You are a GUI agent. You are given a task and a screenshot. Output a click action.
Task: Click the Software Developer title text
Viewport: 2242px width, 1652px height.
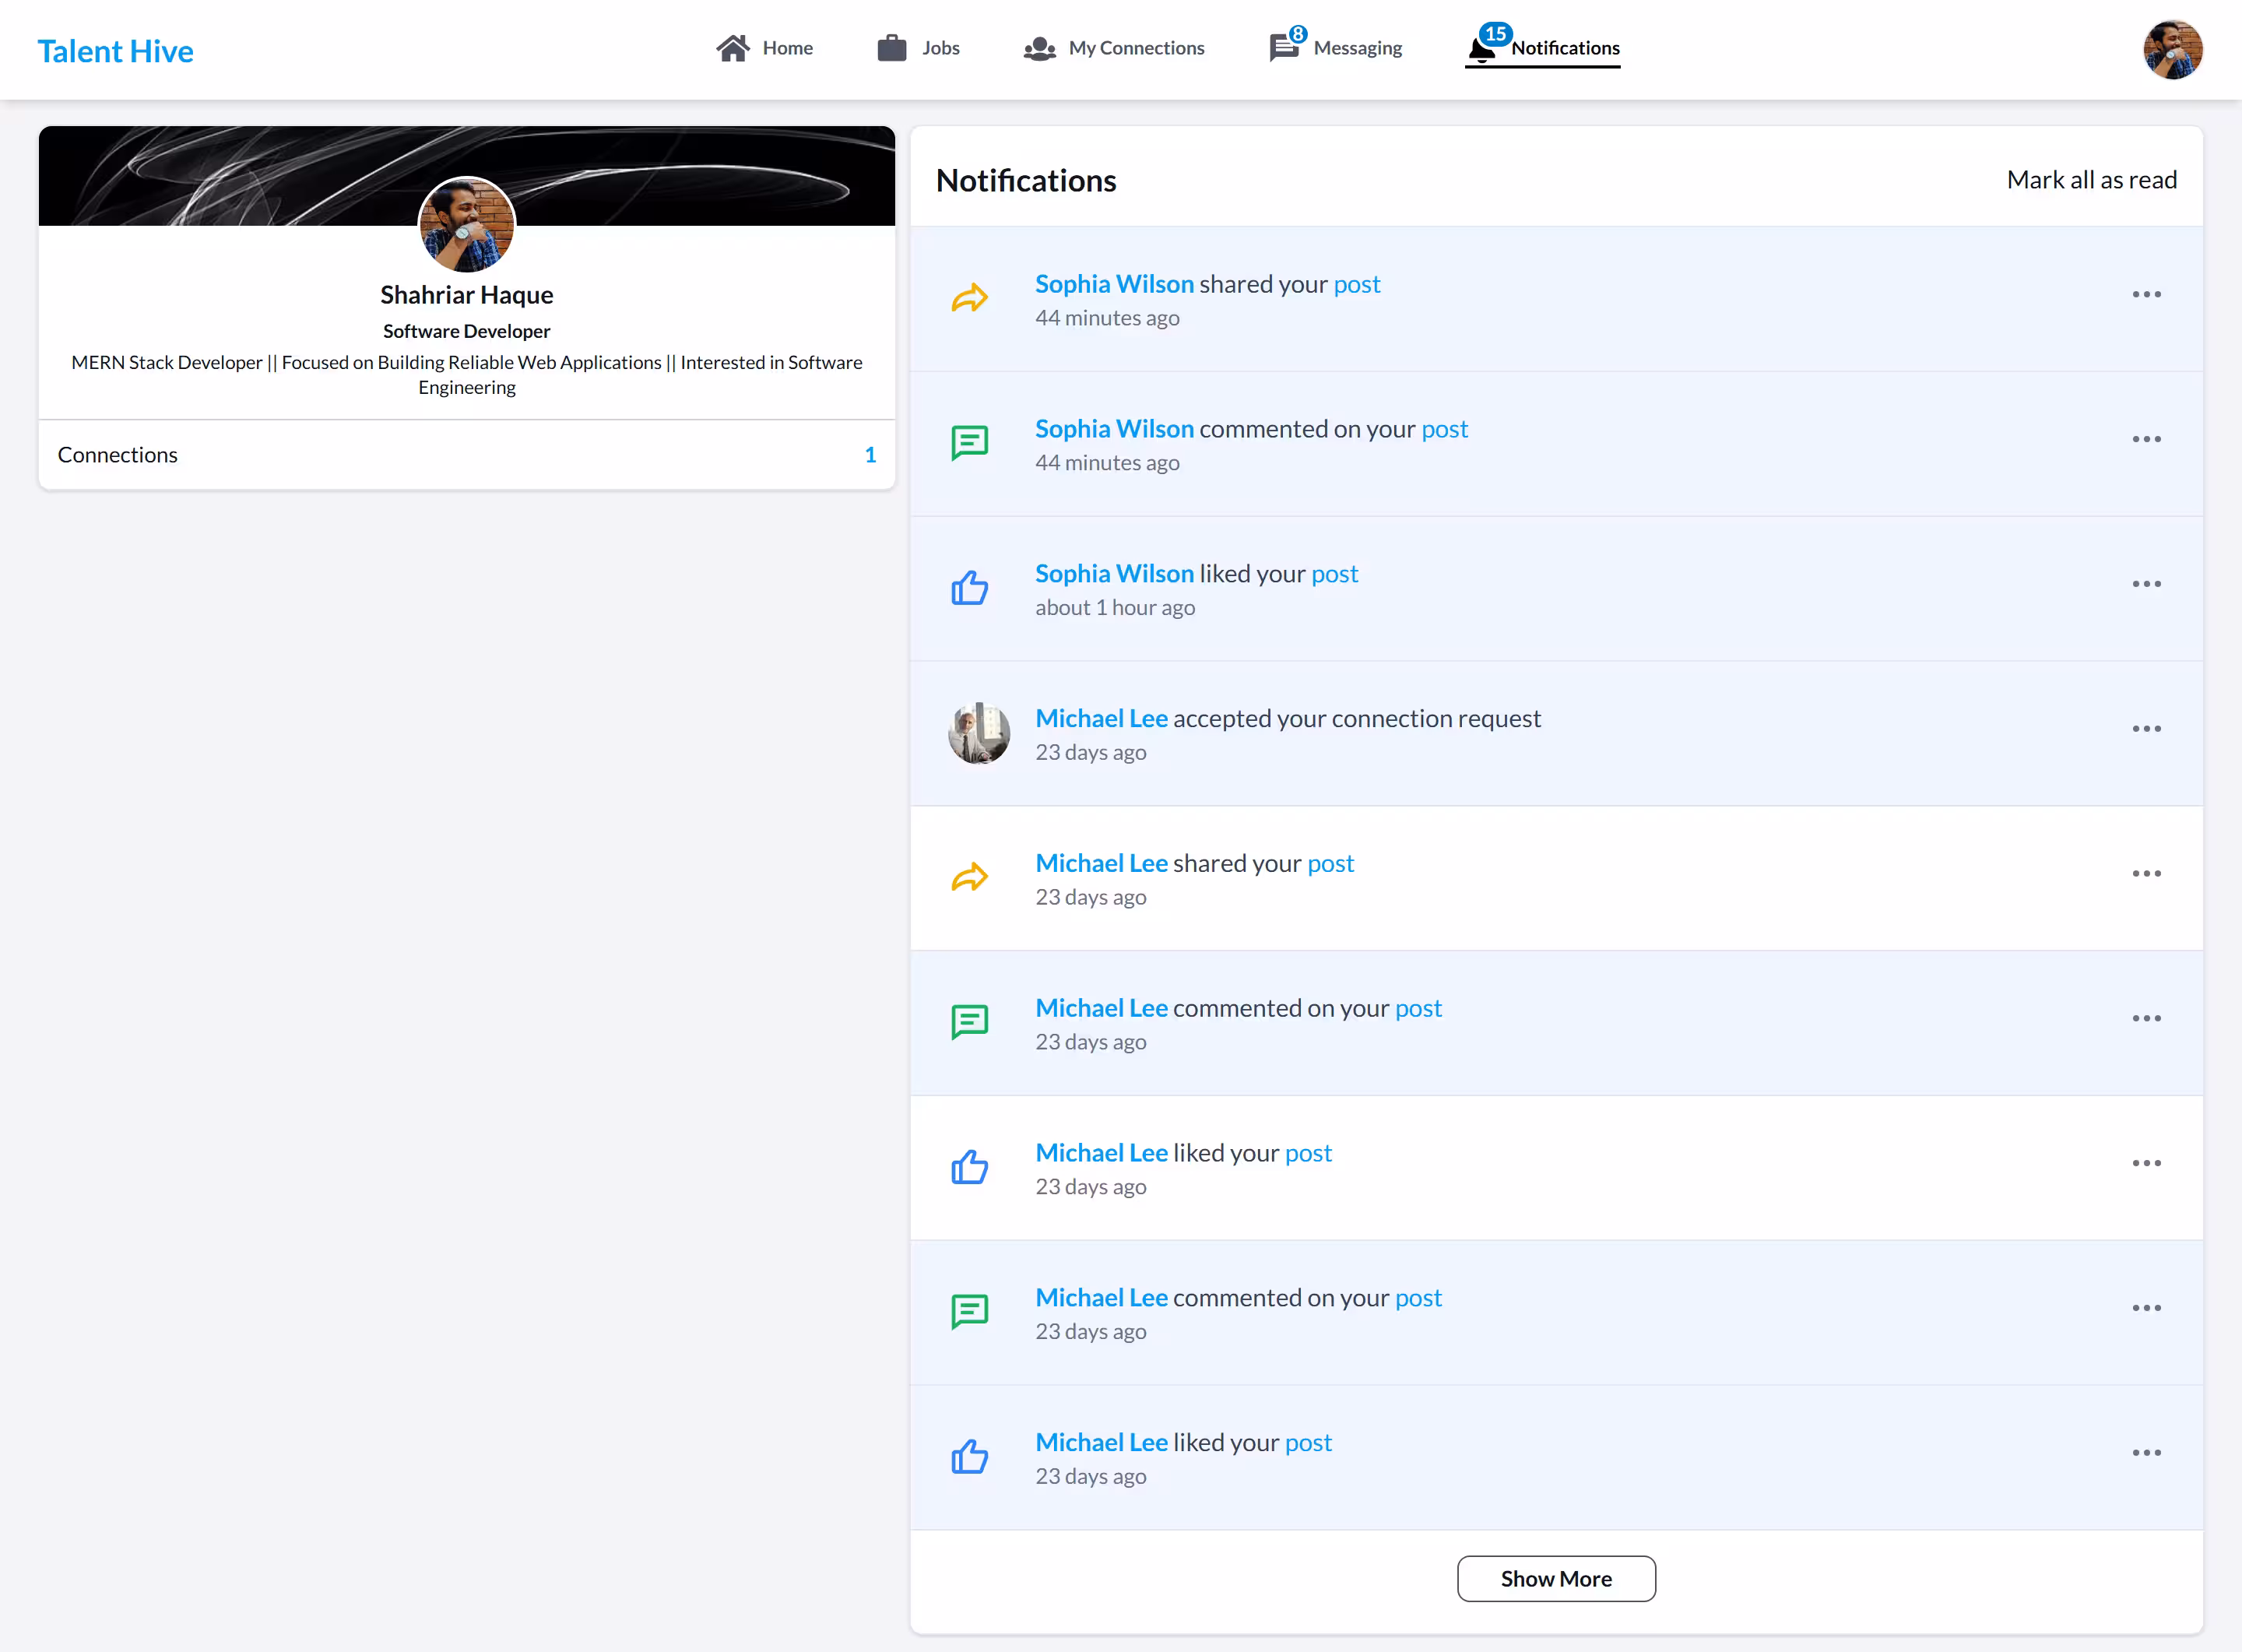pos(466,331)
